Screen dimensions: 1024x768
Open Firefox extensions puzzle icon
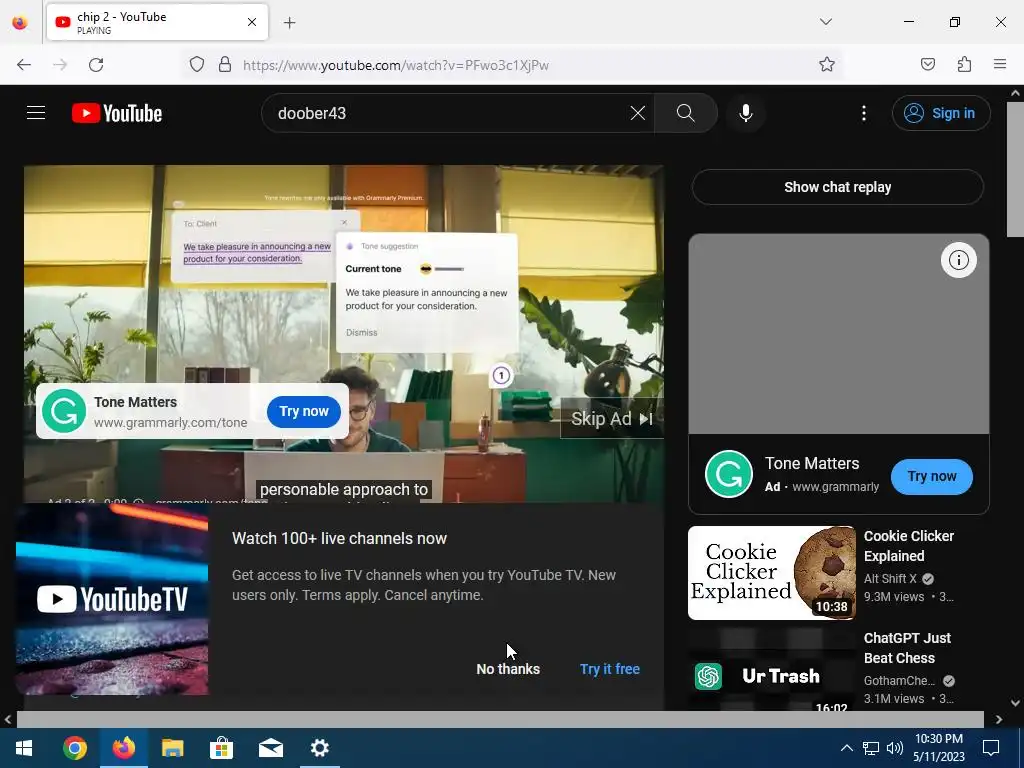965,65
